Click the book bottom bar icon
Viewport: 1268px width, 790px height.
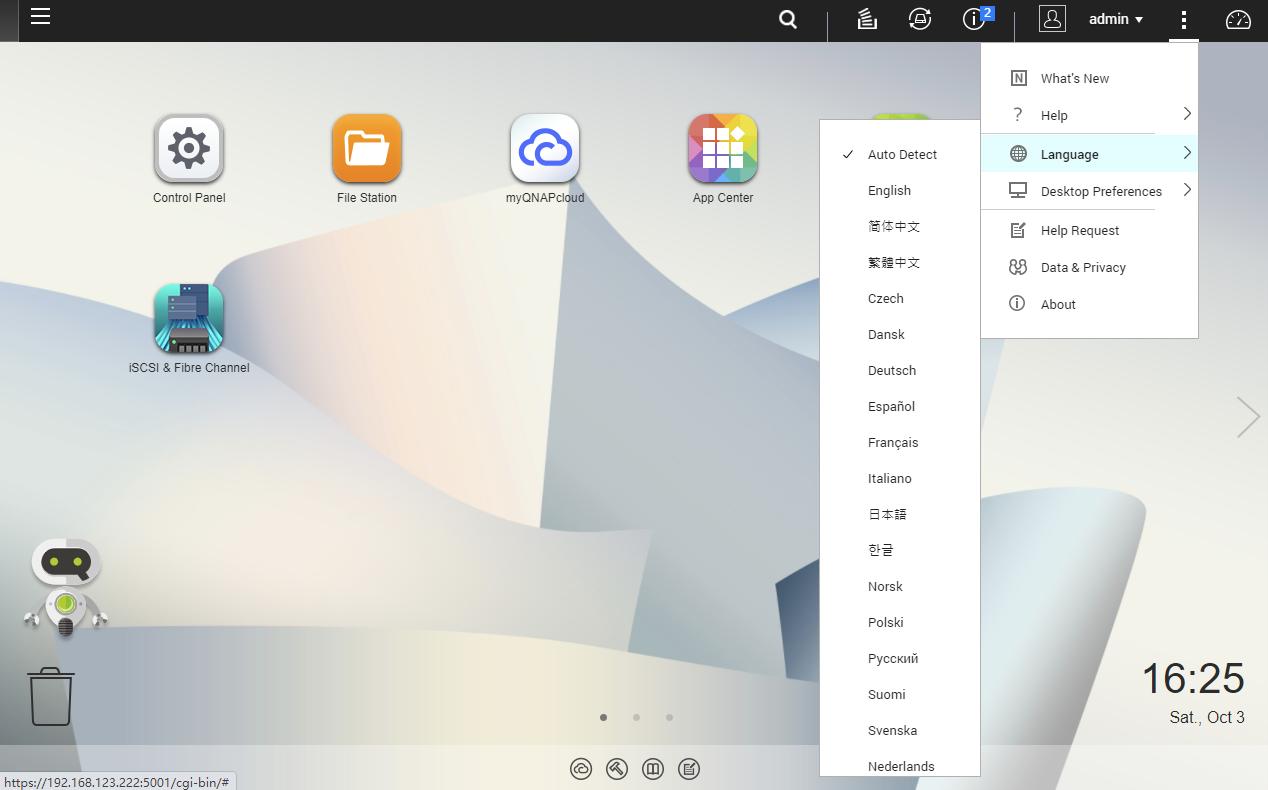[653, 769]
